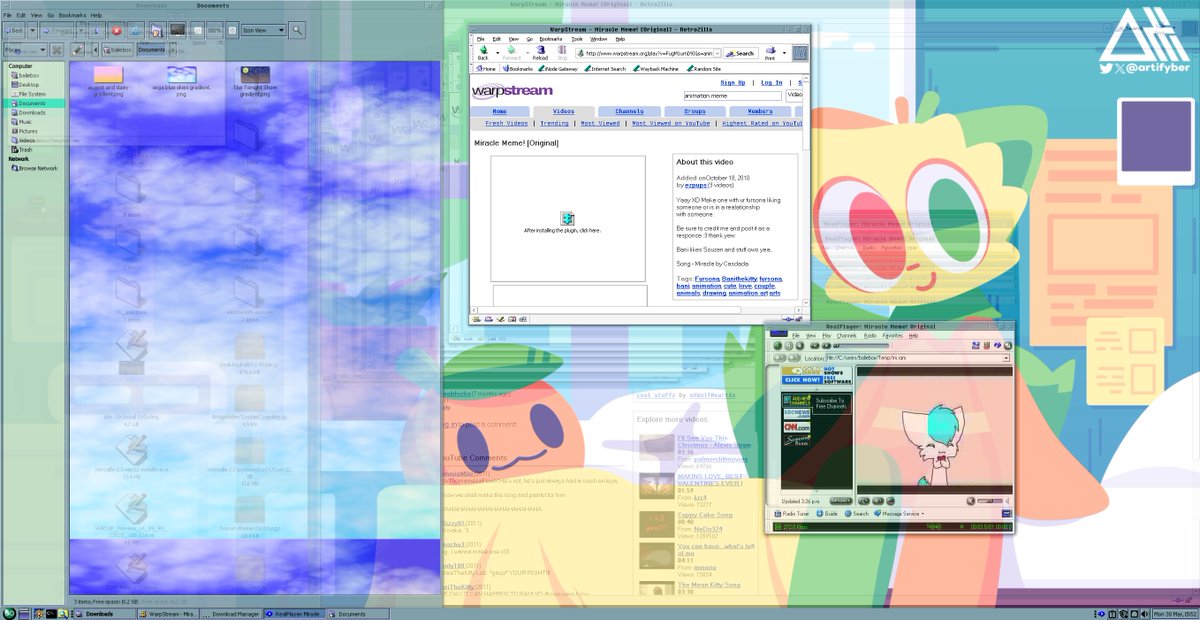Open Bookmarks menu in RetroZilla

point(551,39)
